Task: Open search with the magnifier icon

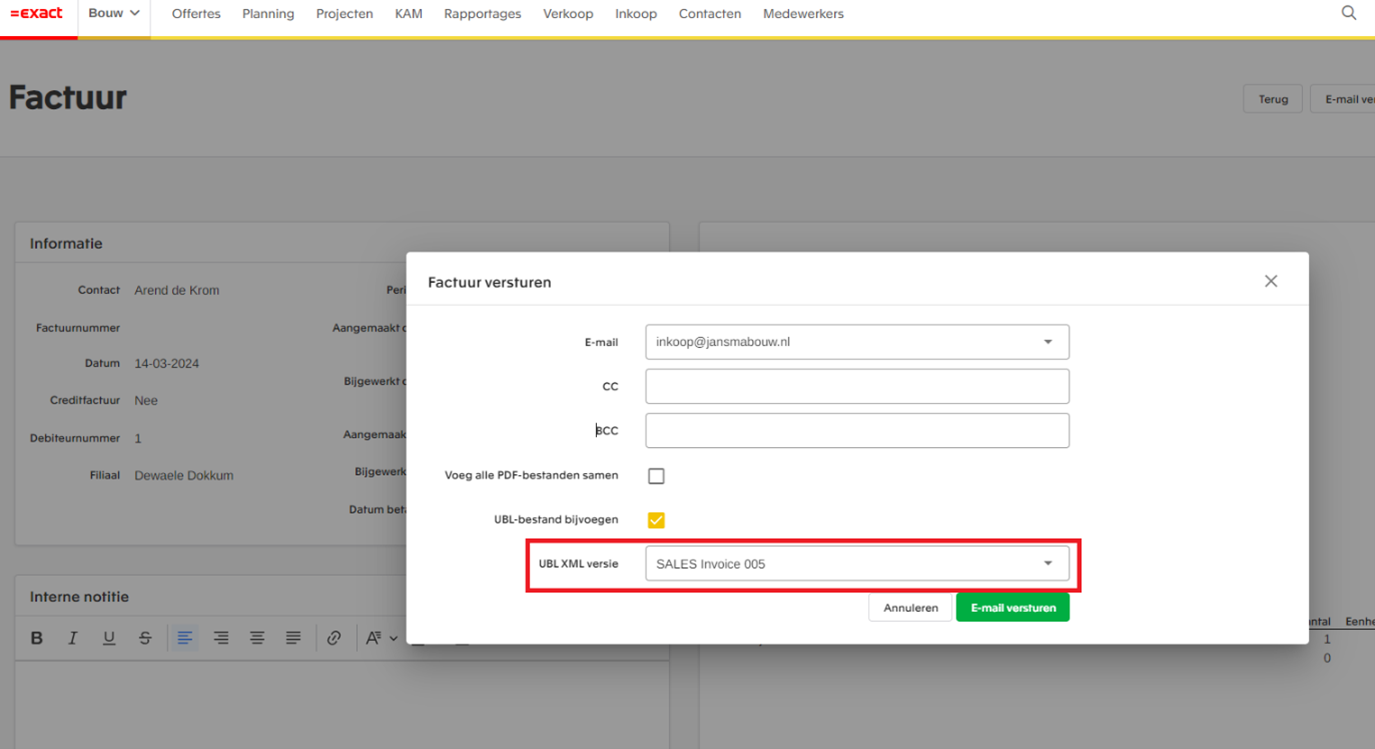Action: [x=1348, y=14]
